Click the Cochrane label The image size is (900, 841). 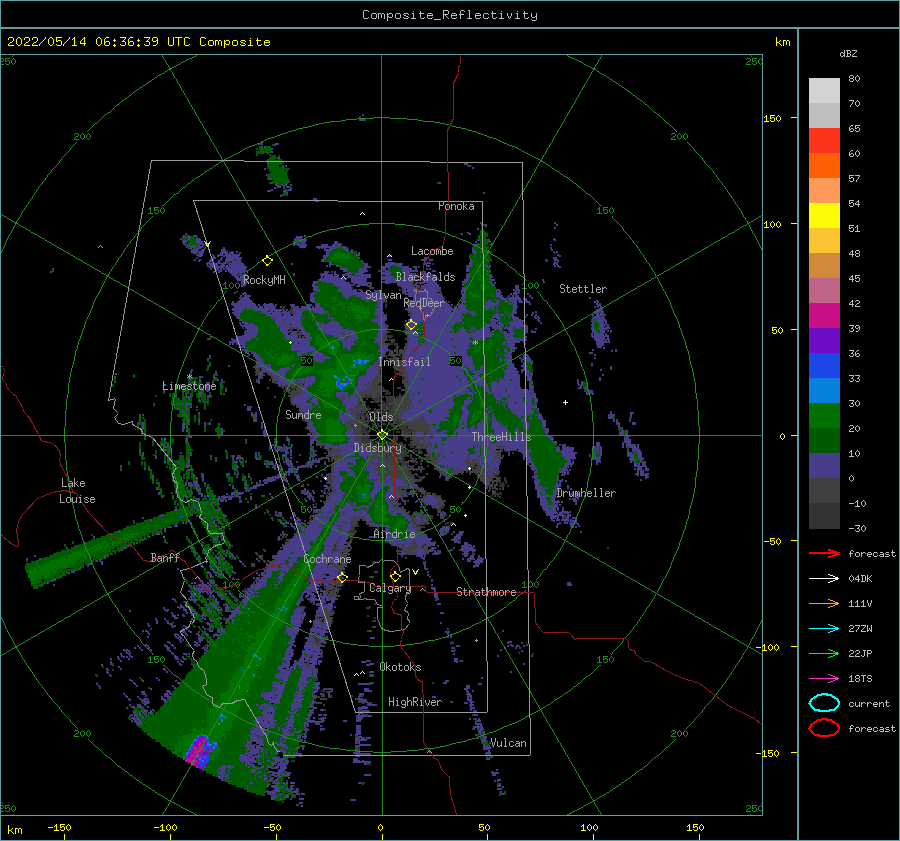[x=327, y=559]
